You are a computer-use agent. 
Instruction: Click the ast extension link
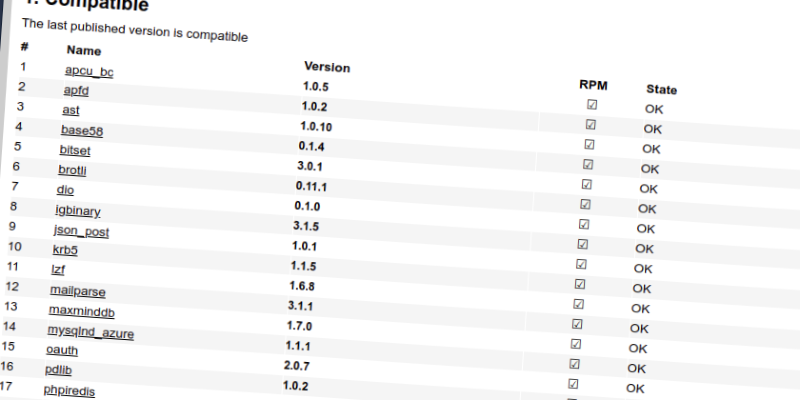(x=71, y=110)
